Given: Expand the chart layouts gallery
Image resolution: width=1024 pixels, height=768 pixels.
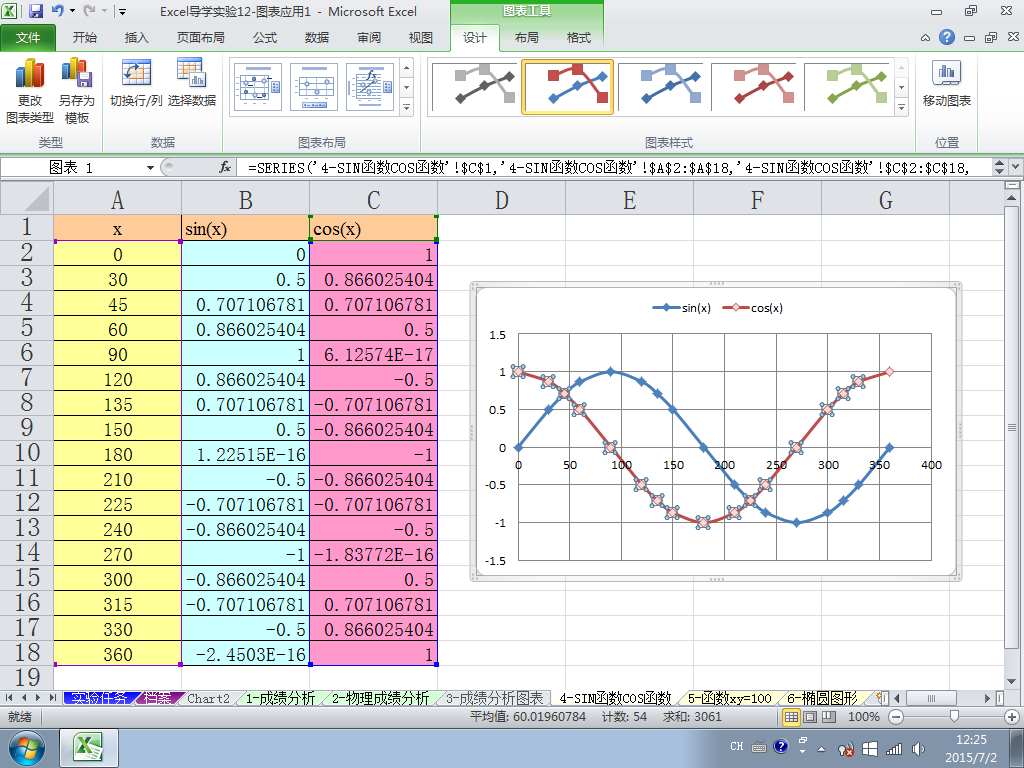Looking at the screenshot, I should tap(406, 107).
